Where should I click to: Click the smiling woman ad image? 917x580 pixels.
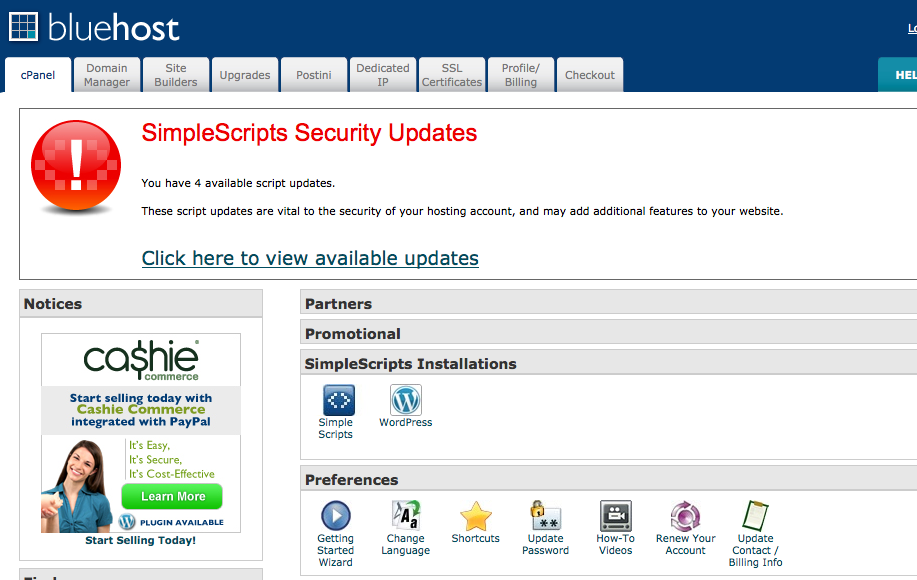click(78, 485)
